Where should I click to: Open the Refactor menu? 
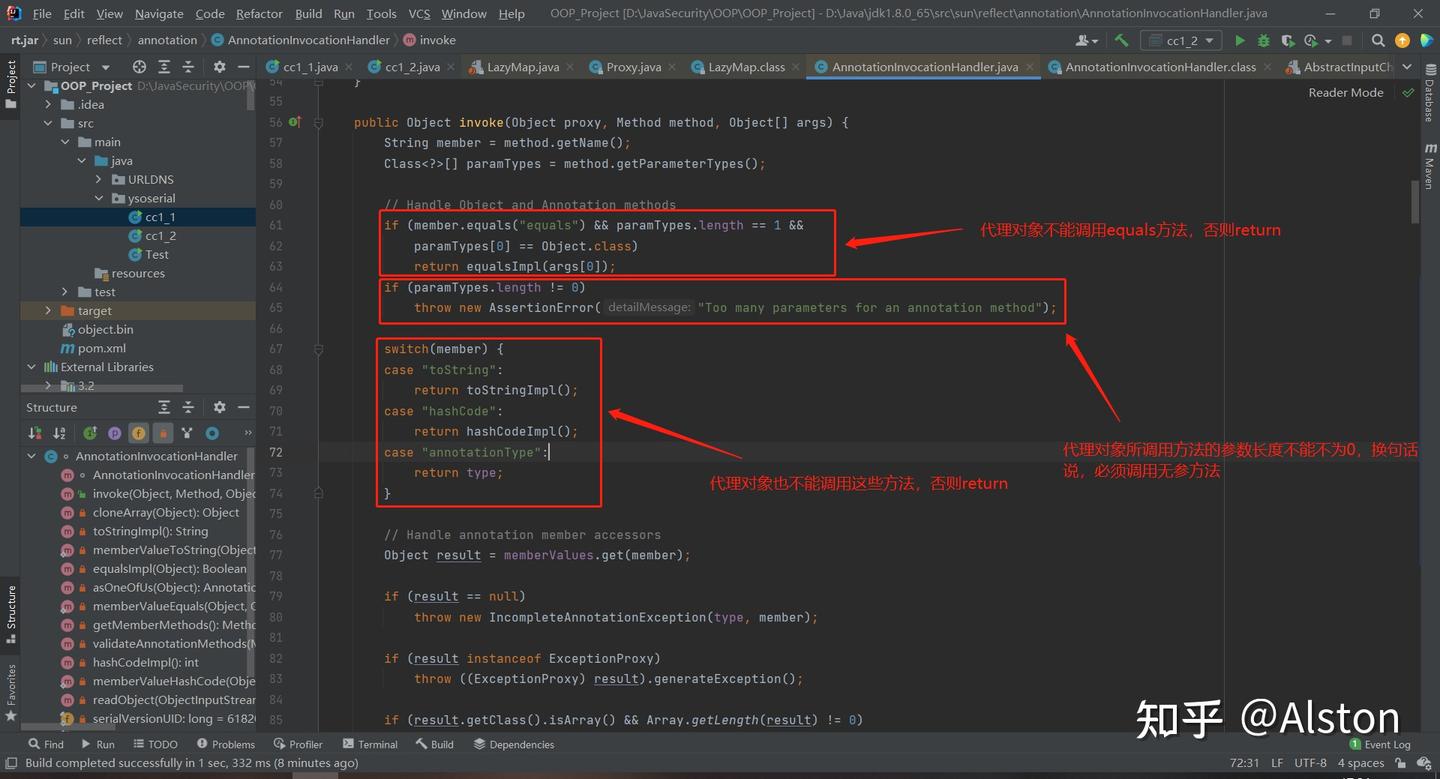click(259, 14)
